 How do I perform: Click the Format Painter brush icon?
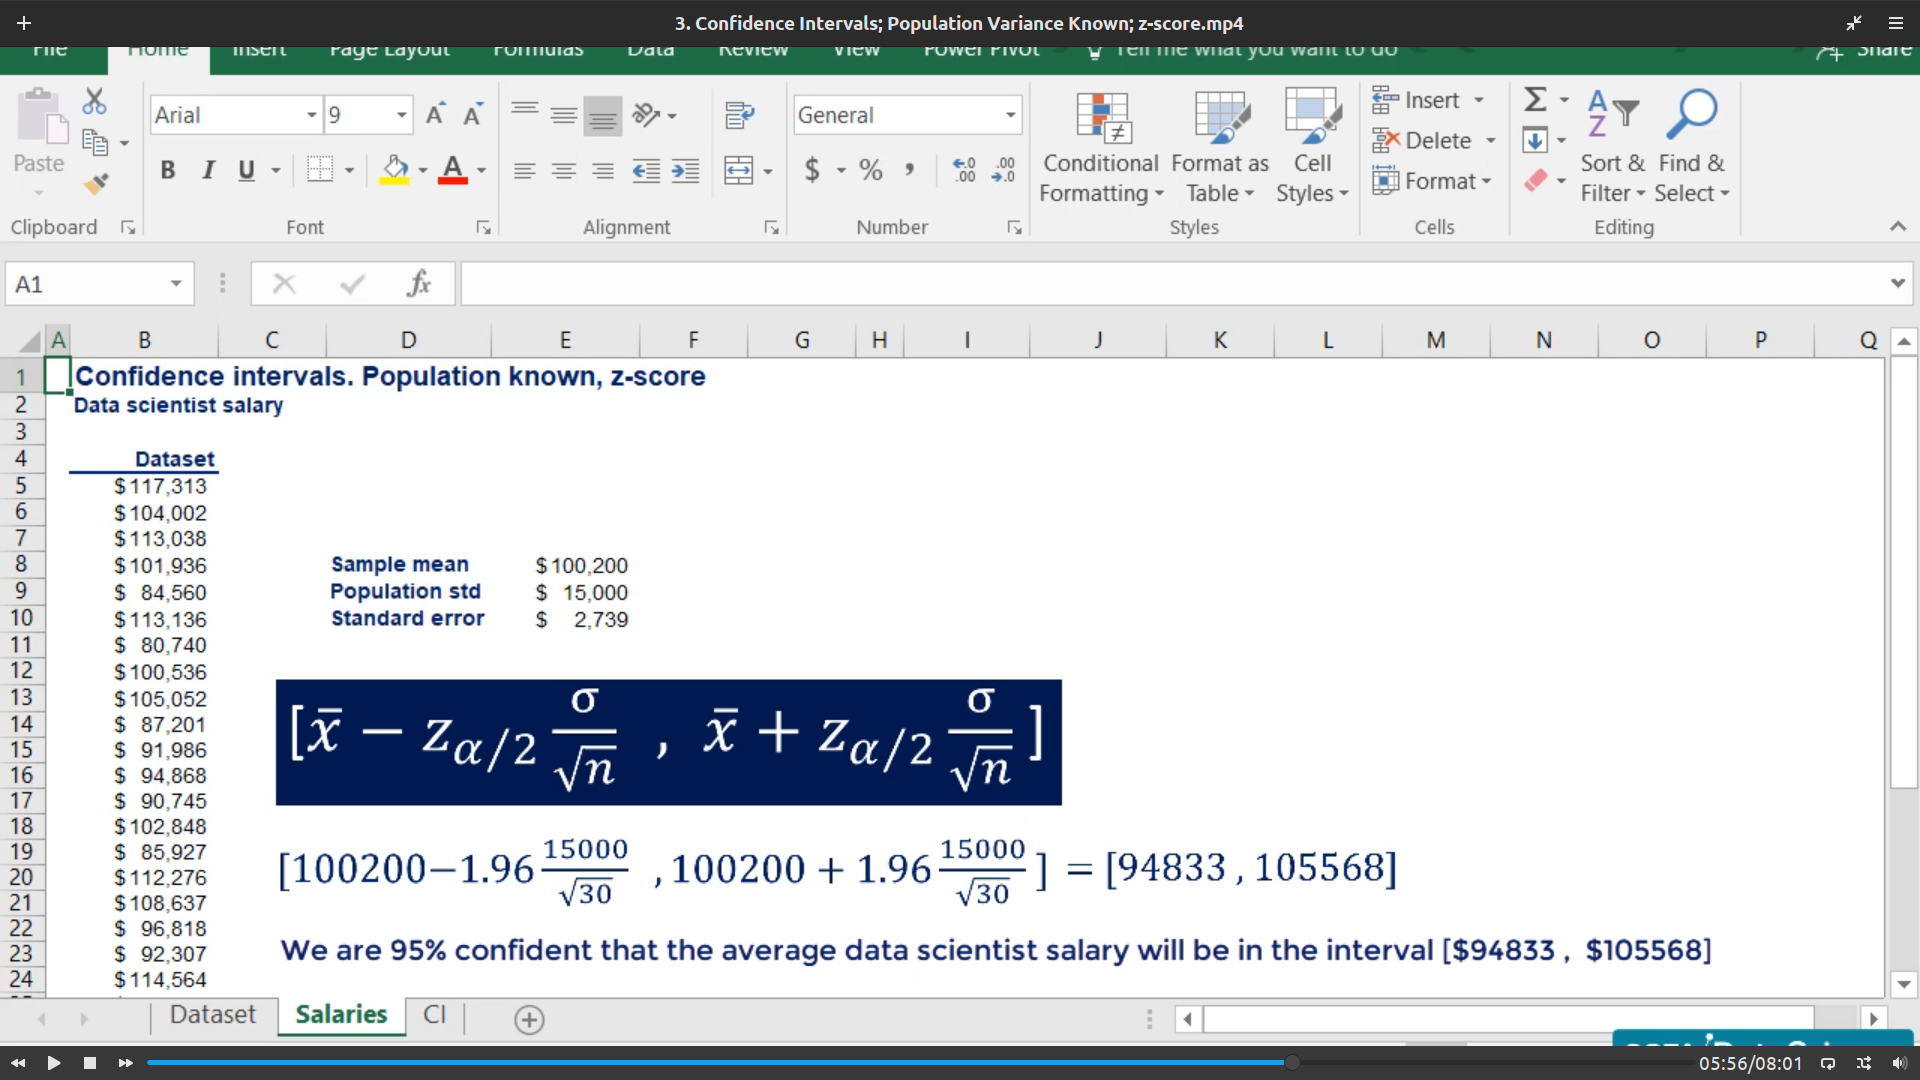coord(96,184)
